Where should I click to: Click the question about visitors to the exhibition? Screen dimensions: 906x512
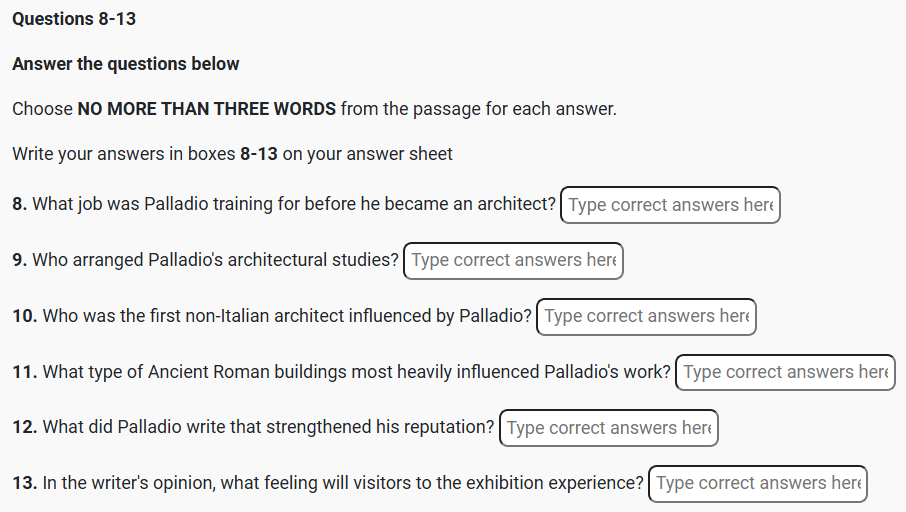click(x=343, y=483)
